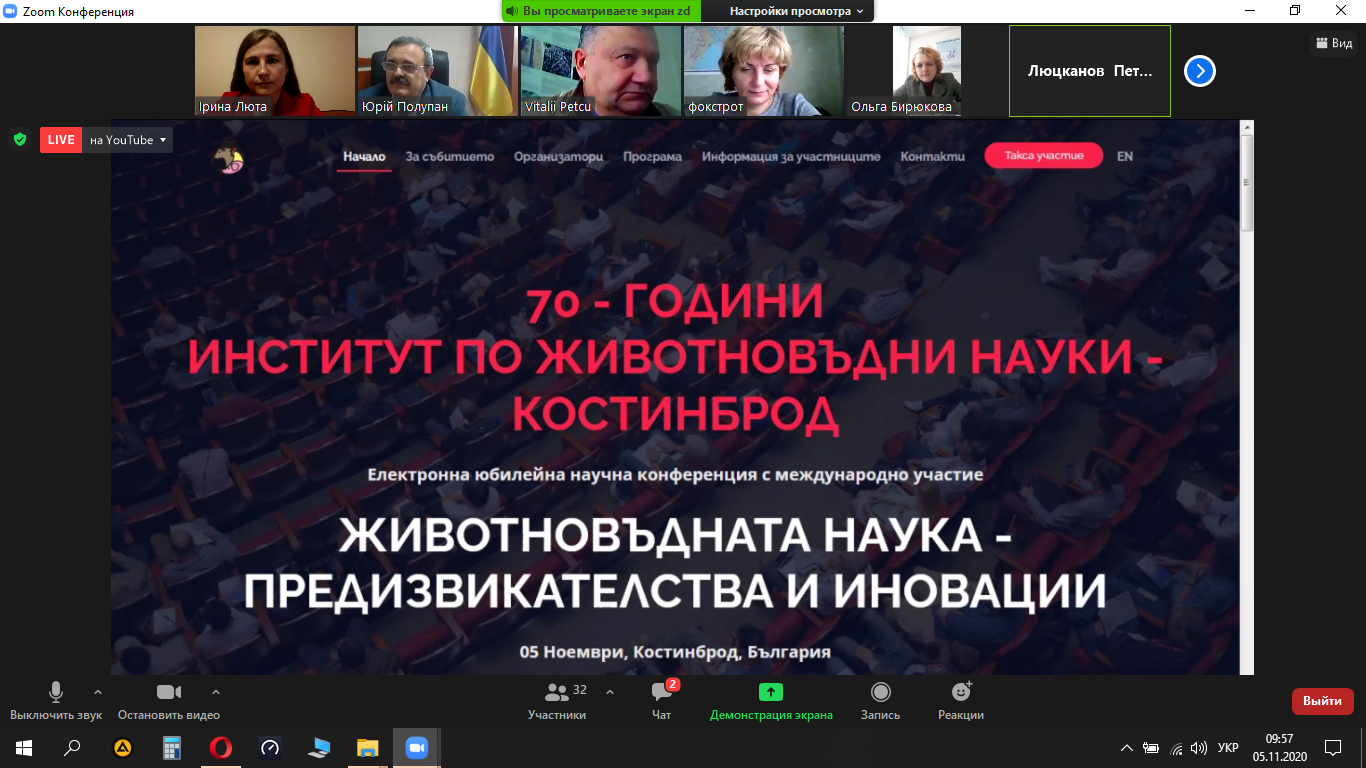Click the green encryption shield icon

(20, 140)
